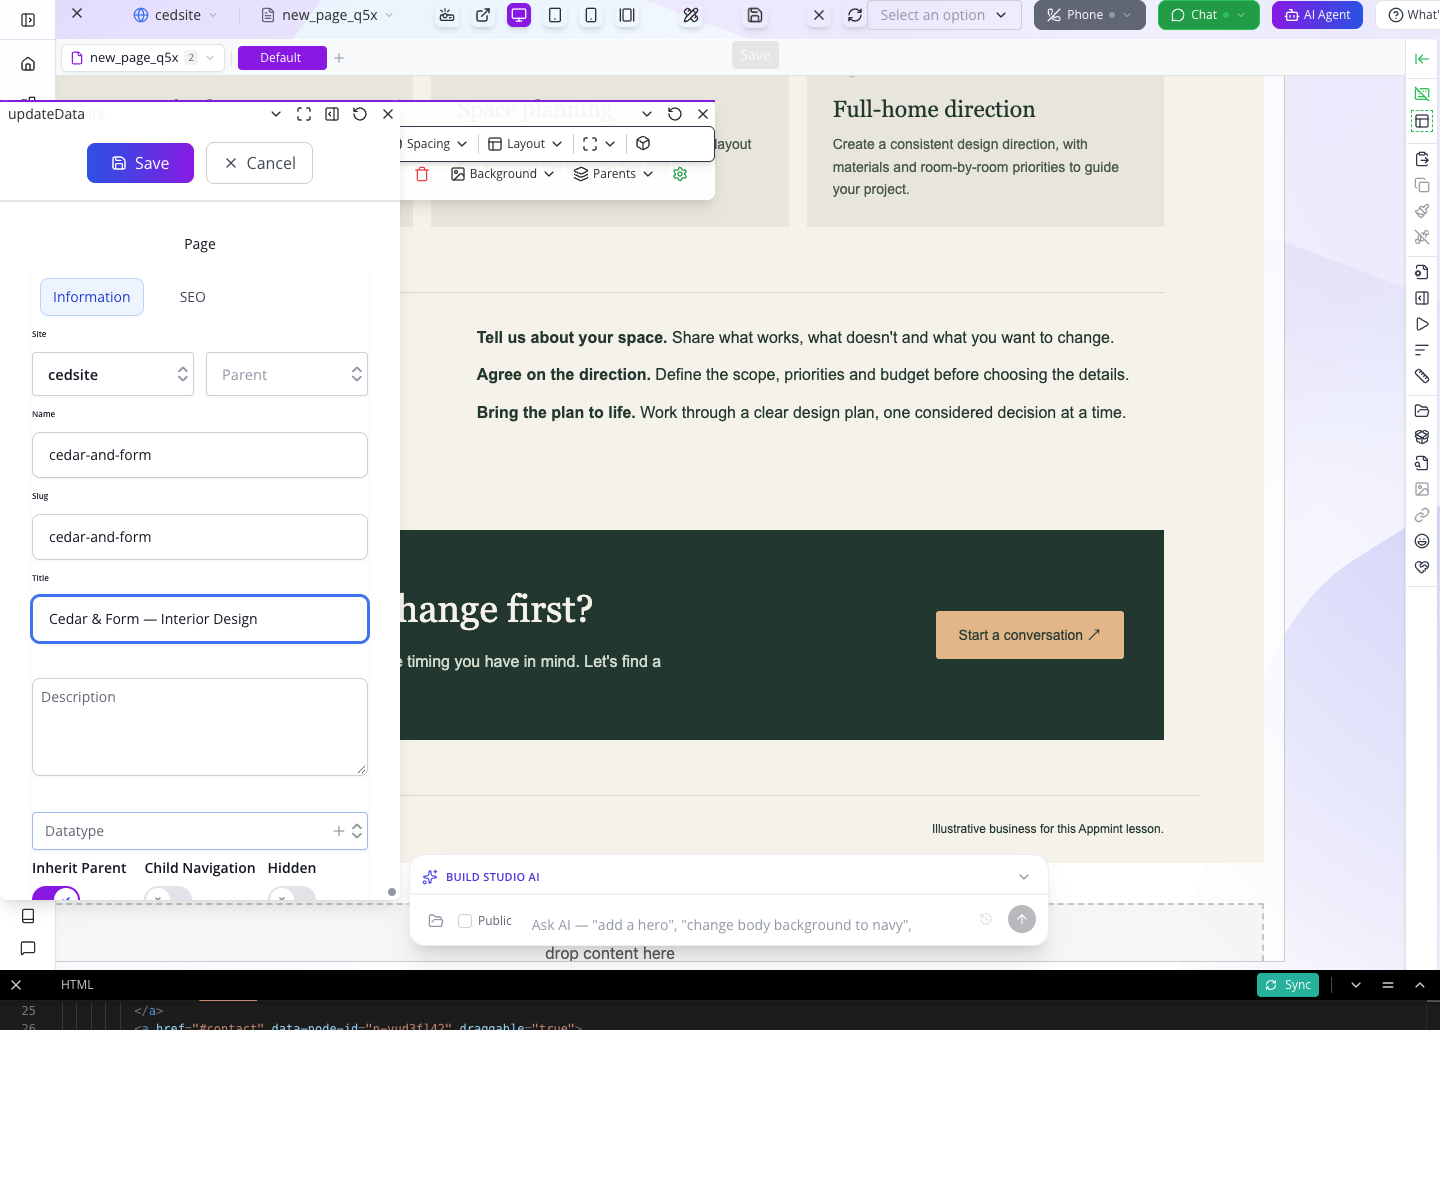Viewport: 1440px width, 1200px height.
Task: Click the Description text area
Action: [x=200, y=727]
